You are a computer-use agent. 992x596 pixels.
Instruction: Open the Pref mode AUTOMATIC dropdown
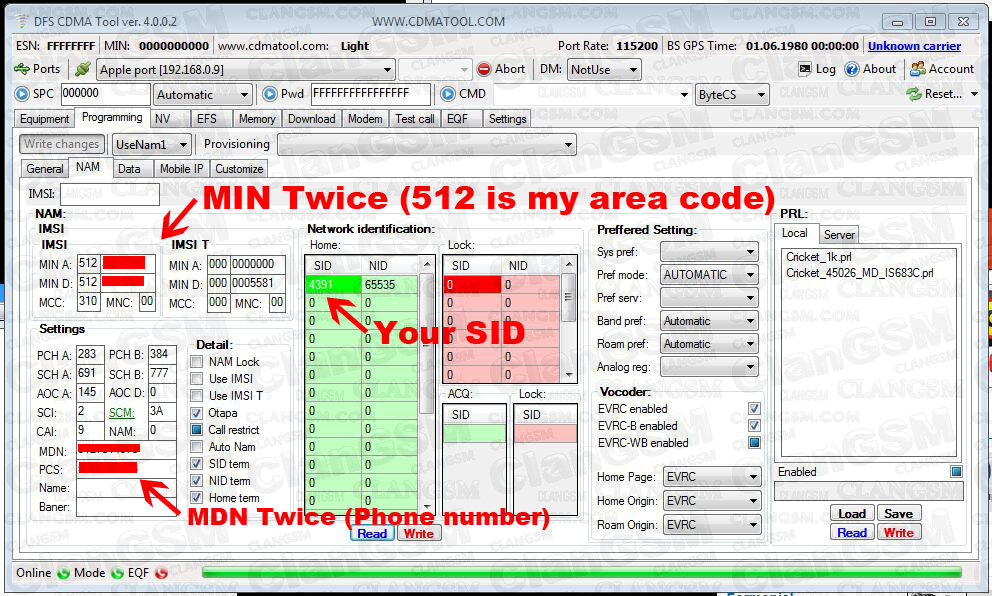point(749,275)
